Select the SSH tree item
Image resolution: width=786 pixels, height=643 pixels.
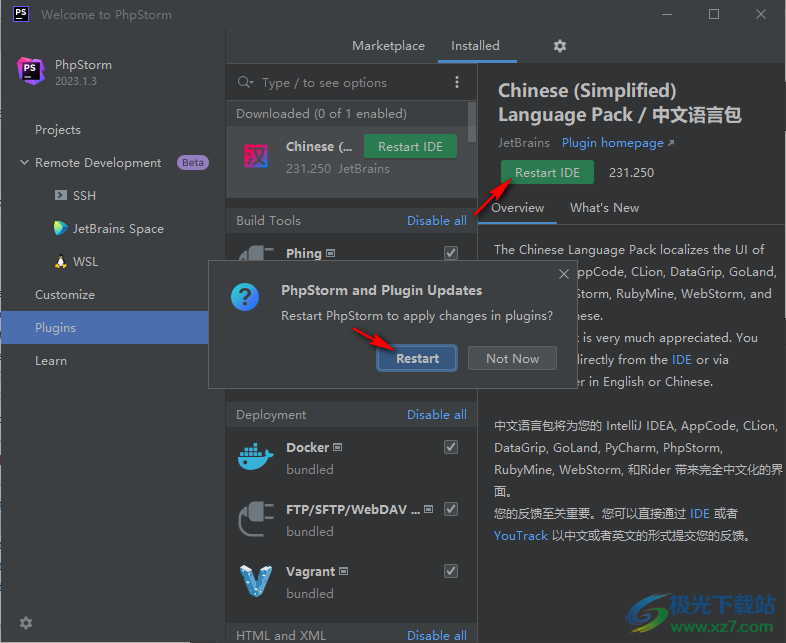[x=84, y=195]
